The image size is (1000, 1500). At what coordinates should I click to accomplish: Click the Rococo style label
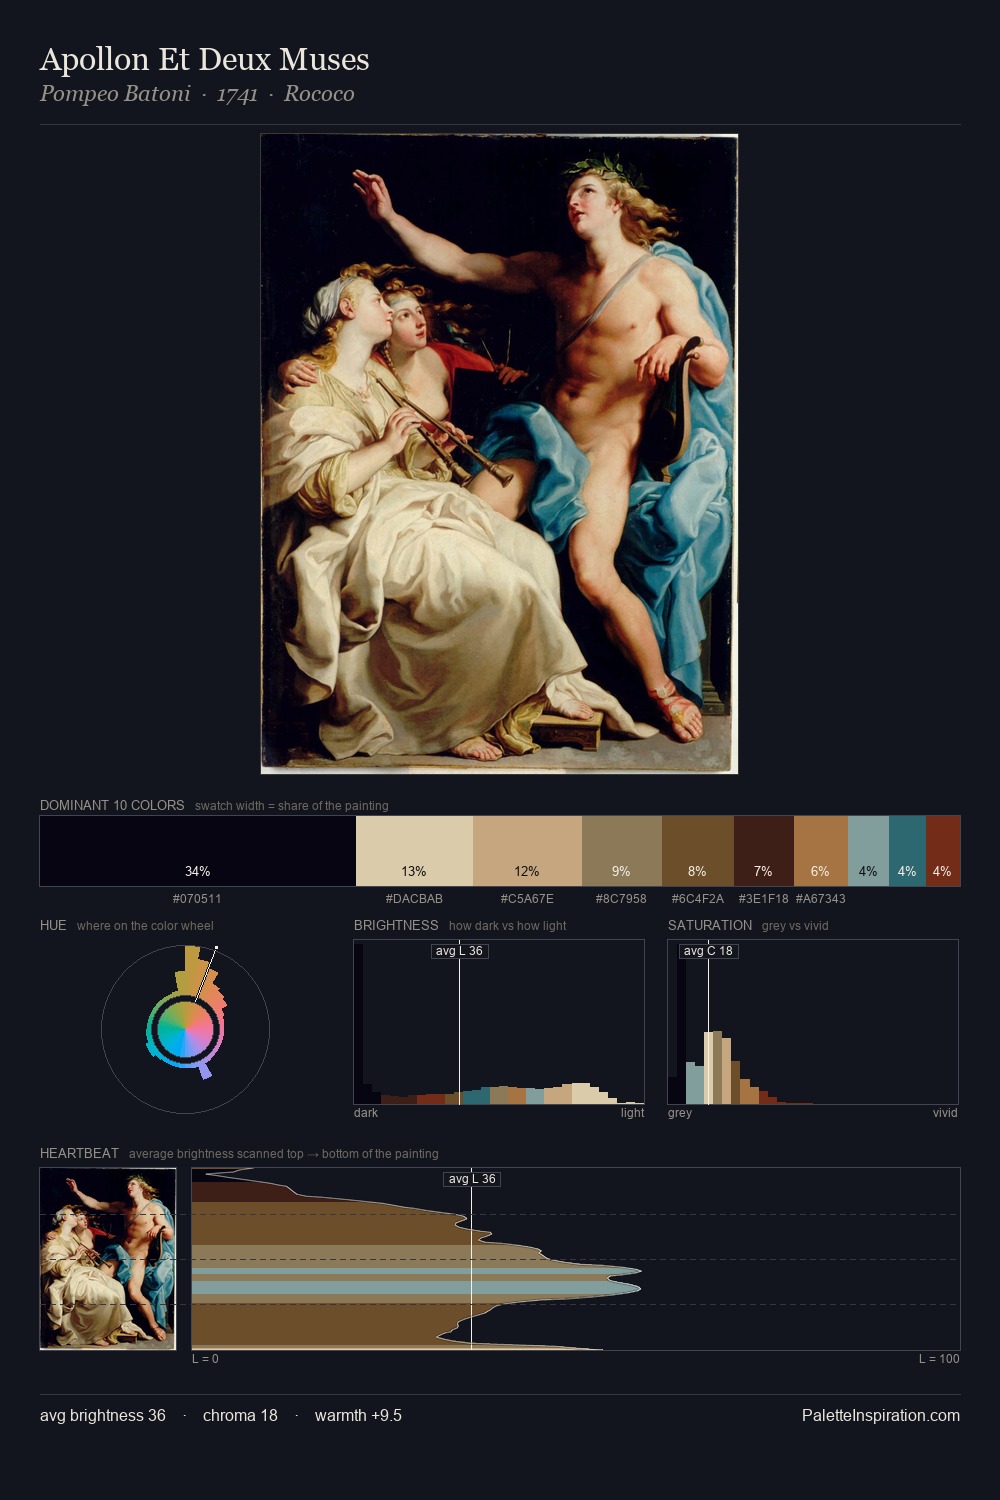point(319,94)
